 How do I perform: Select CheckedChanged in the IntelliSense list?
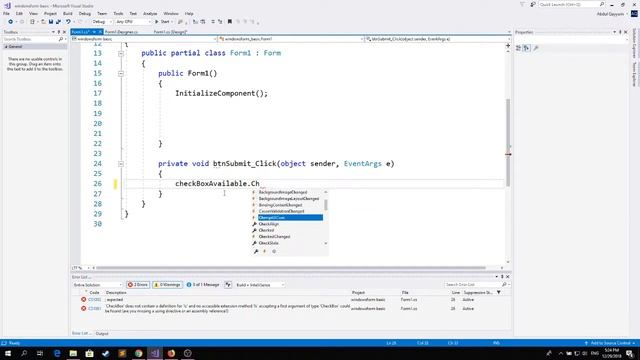274,237
